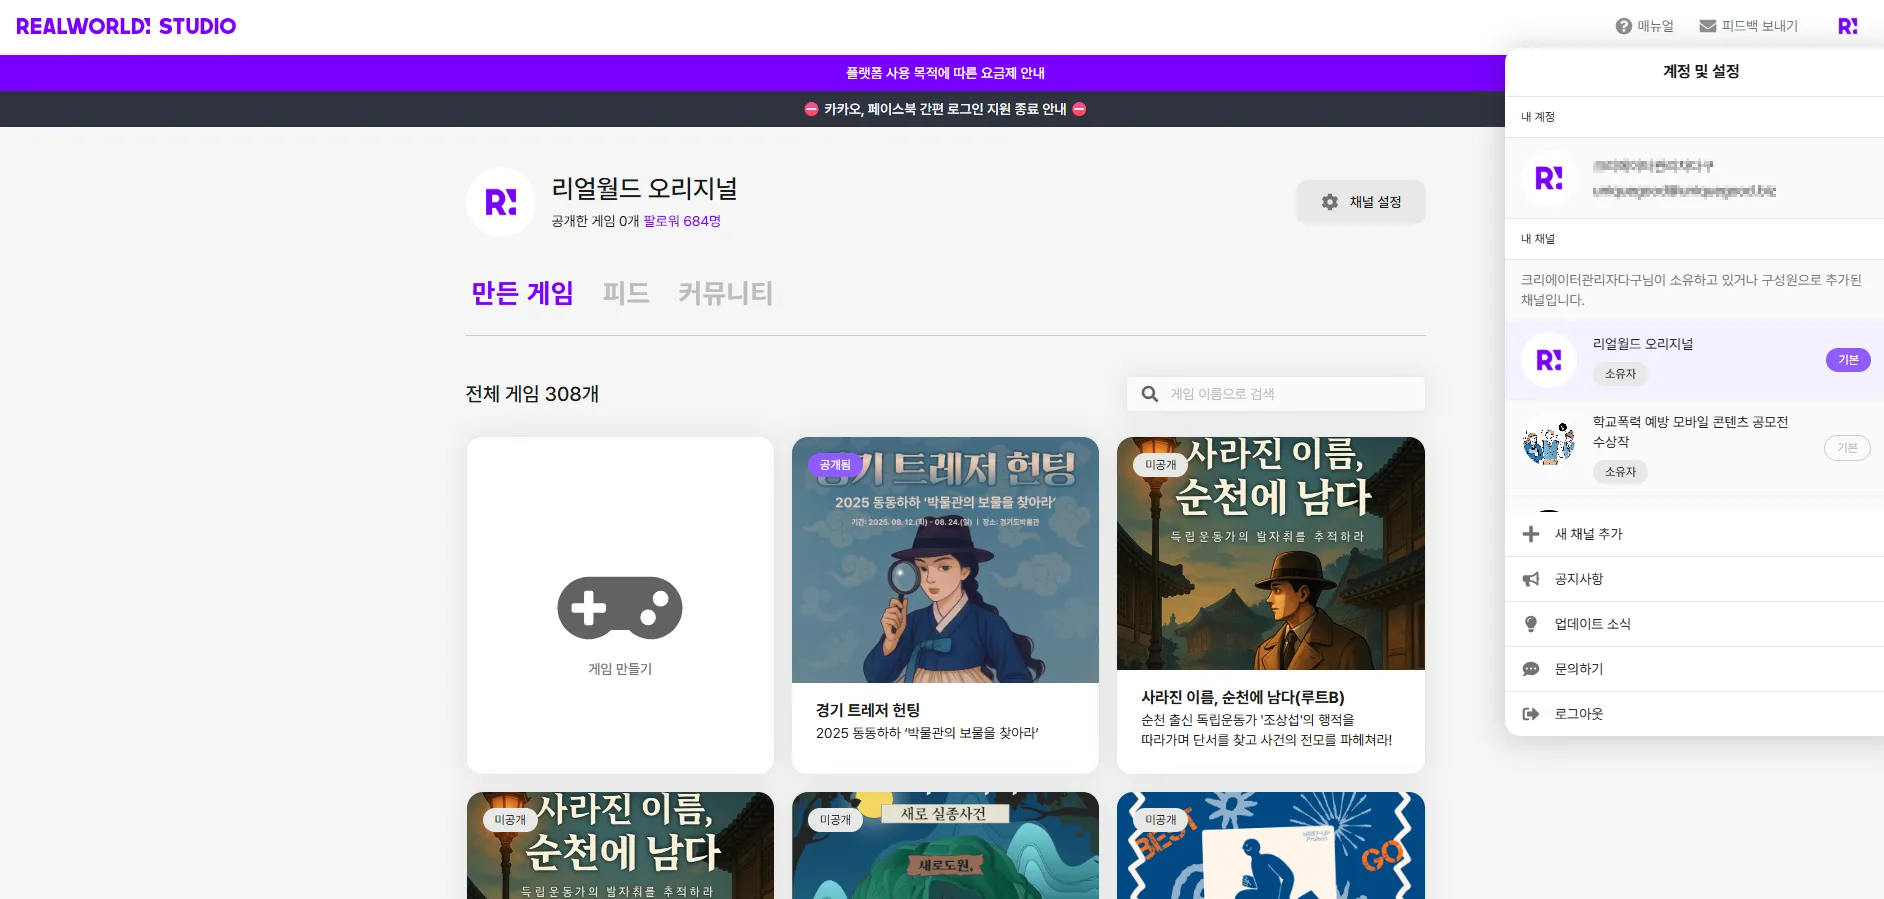Screen dimensions: 1884x899
Task: Click the channel settings gear icon
Action: coord(1330,202)
